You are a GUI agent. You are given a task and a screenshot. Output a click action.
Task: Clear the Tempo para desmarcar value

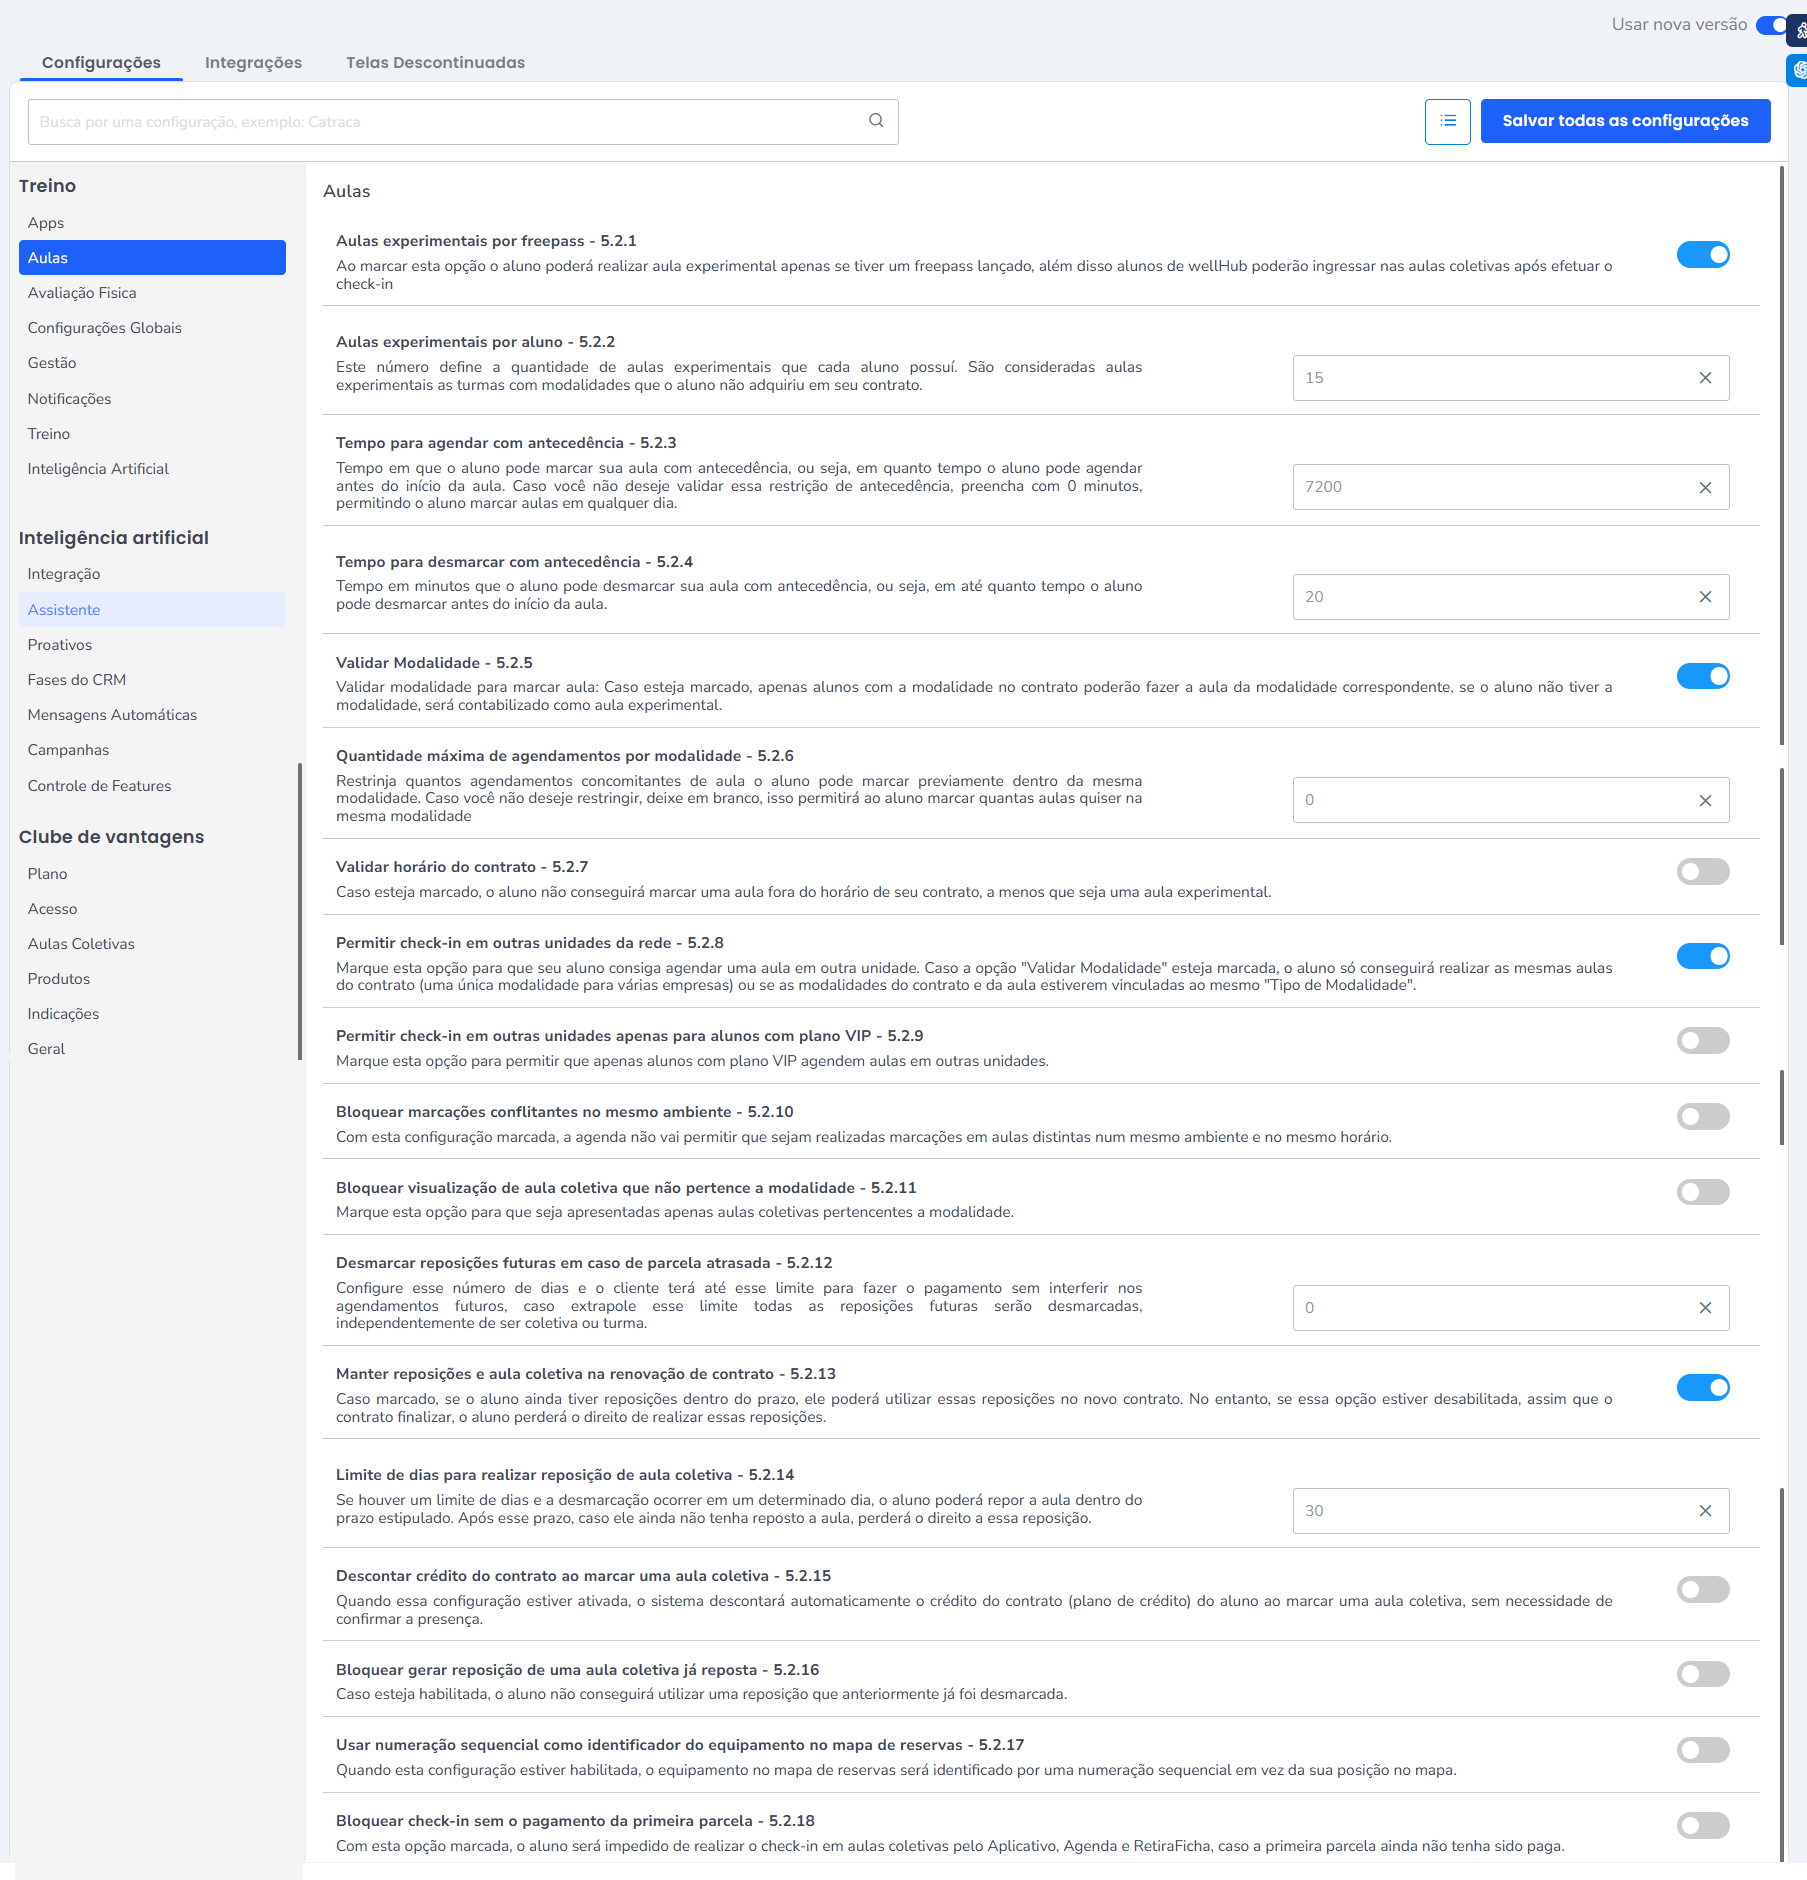1705,597
